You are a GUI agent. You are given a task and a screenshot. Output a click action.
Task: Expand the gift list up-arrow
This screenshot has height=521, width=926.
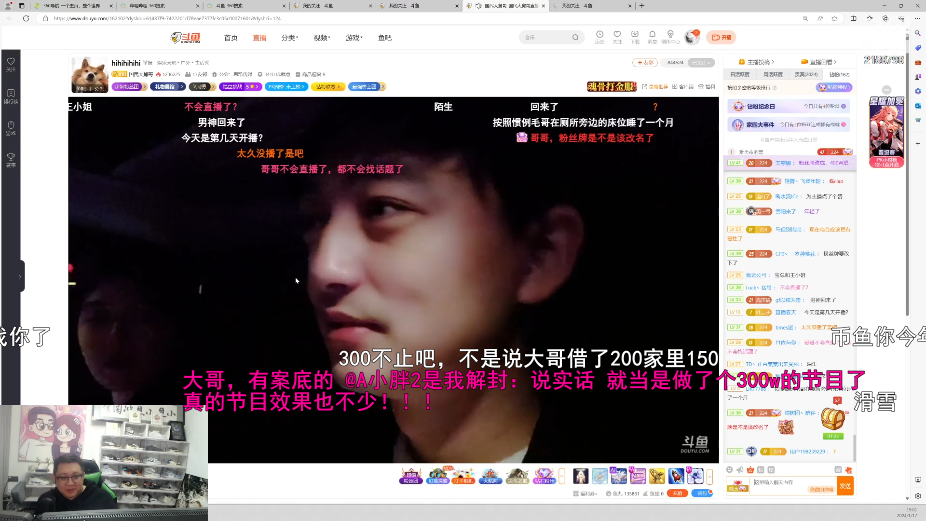coord(709,476)
